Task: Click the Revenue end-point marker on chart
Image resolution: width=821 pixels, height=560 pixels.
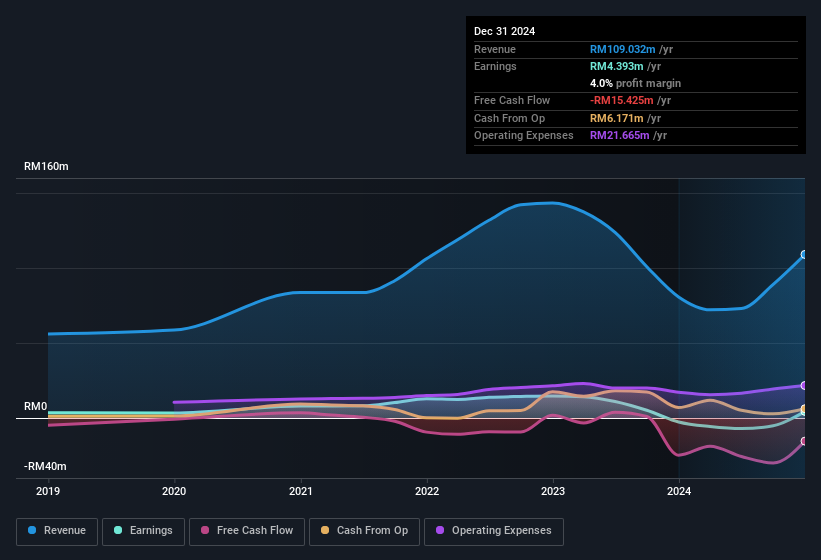Action: click(804, 254)
